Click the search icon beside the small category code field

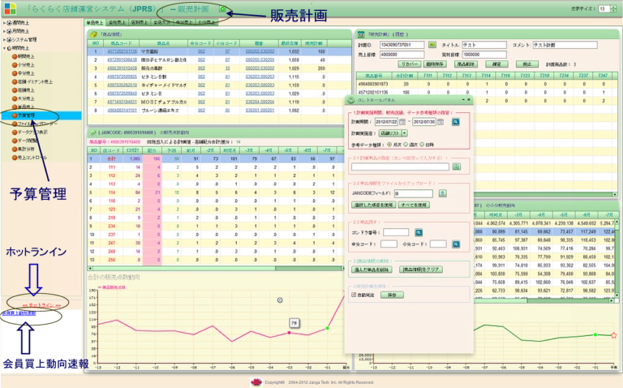456,244
